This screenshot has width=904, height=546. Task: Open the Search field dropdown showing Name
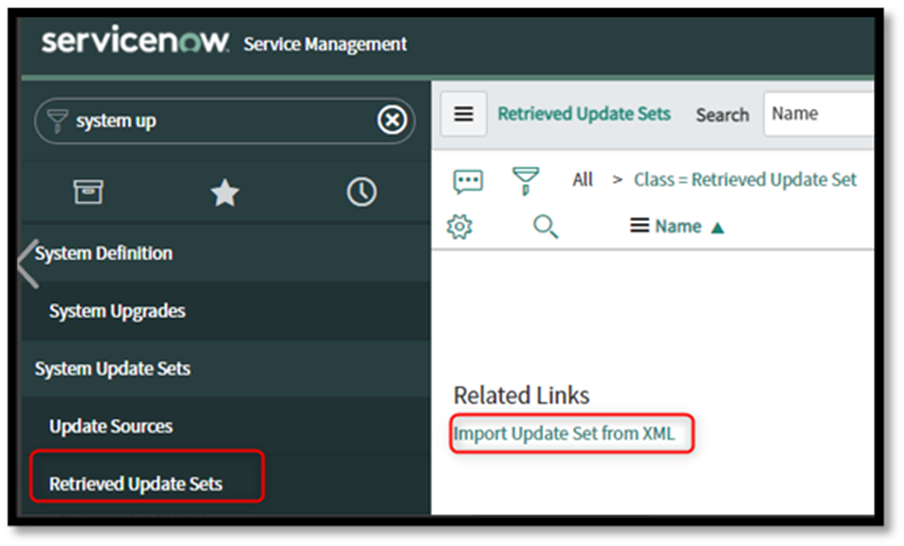[x=818, y=114]
